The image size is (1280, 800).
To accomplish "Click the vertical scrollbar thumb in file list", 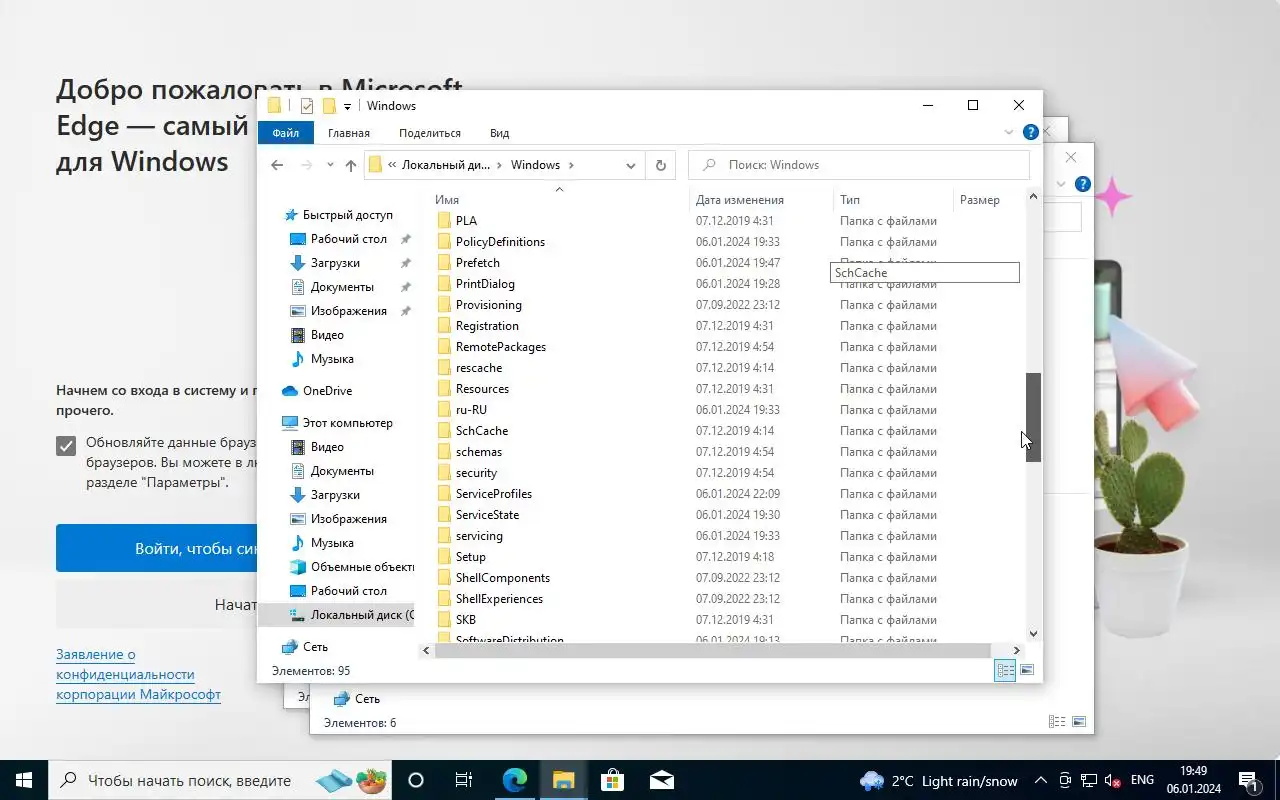I will pos(1033,417).
